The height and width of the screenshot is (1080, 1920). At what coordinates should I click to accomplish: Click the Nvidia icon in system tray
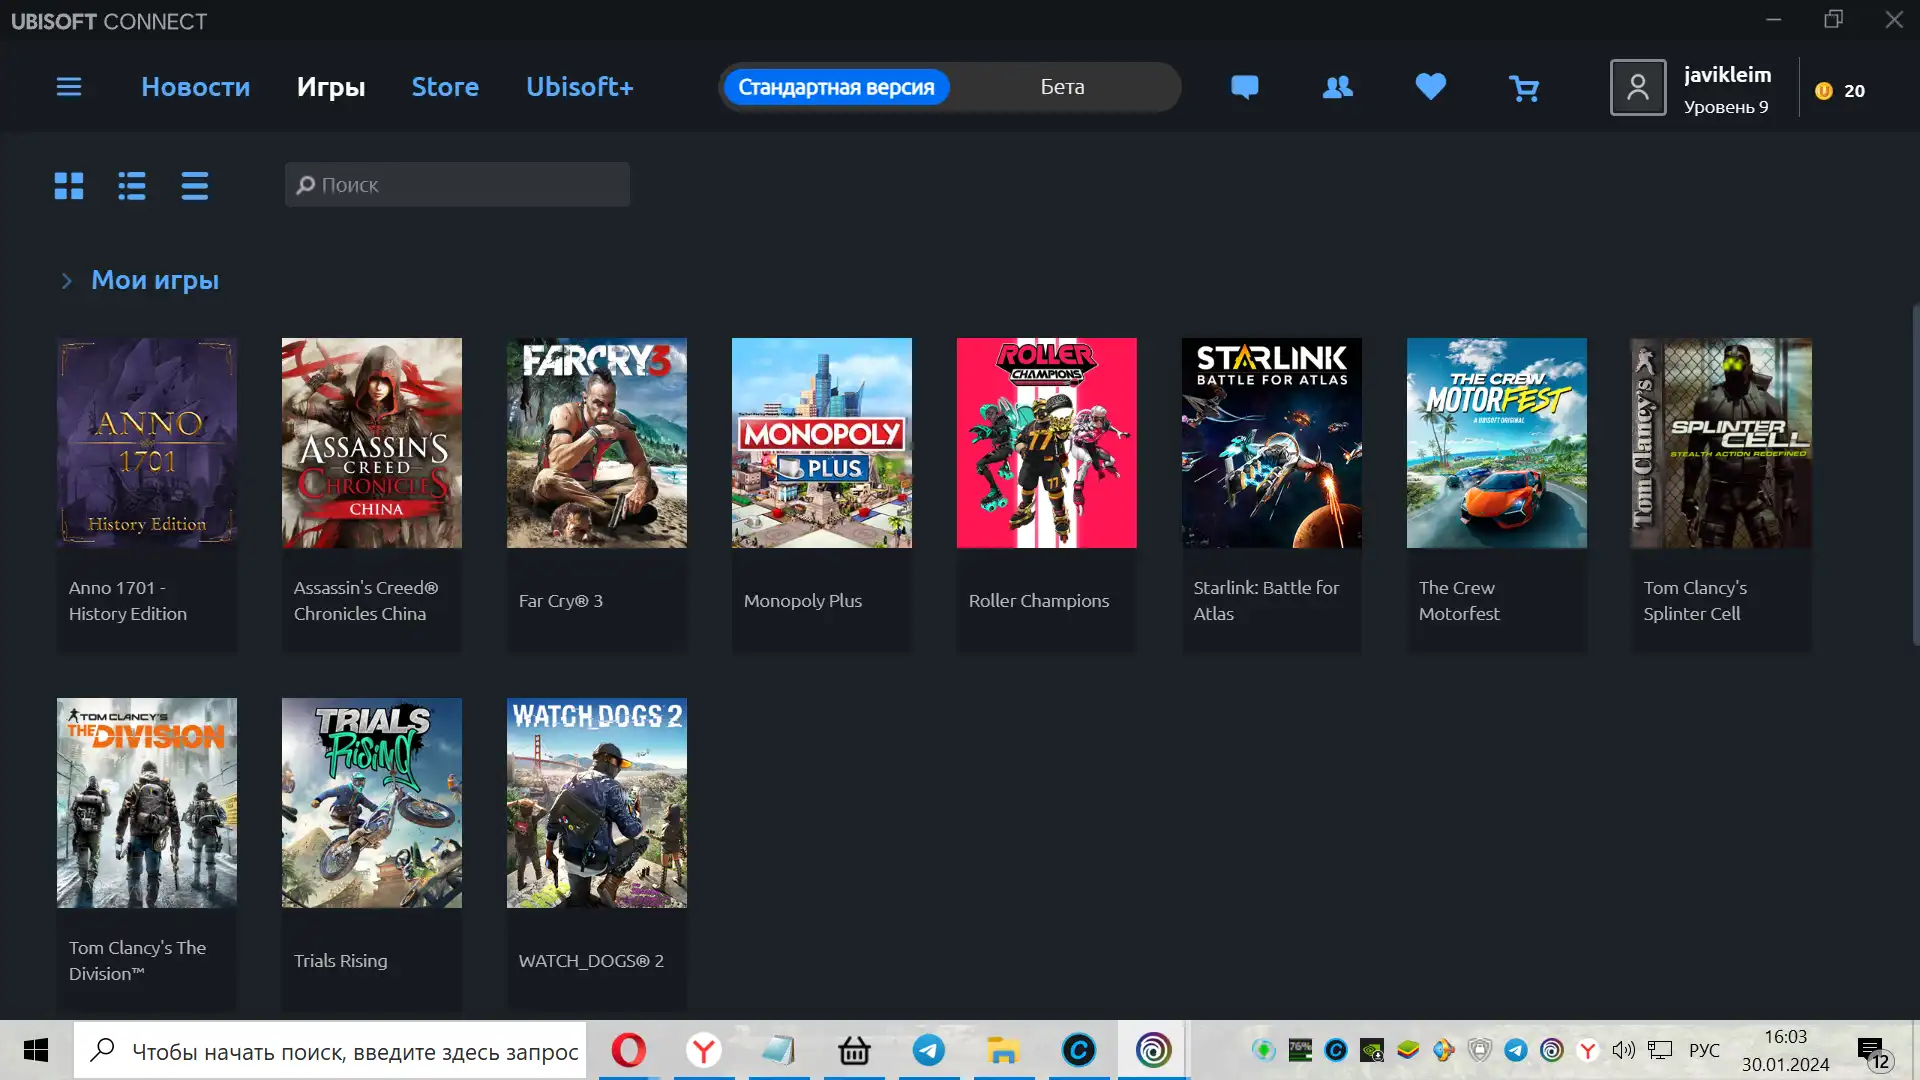1372,1050
